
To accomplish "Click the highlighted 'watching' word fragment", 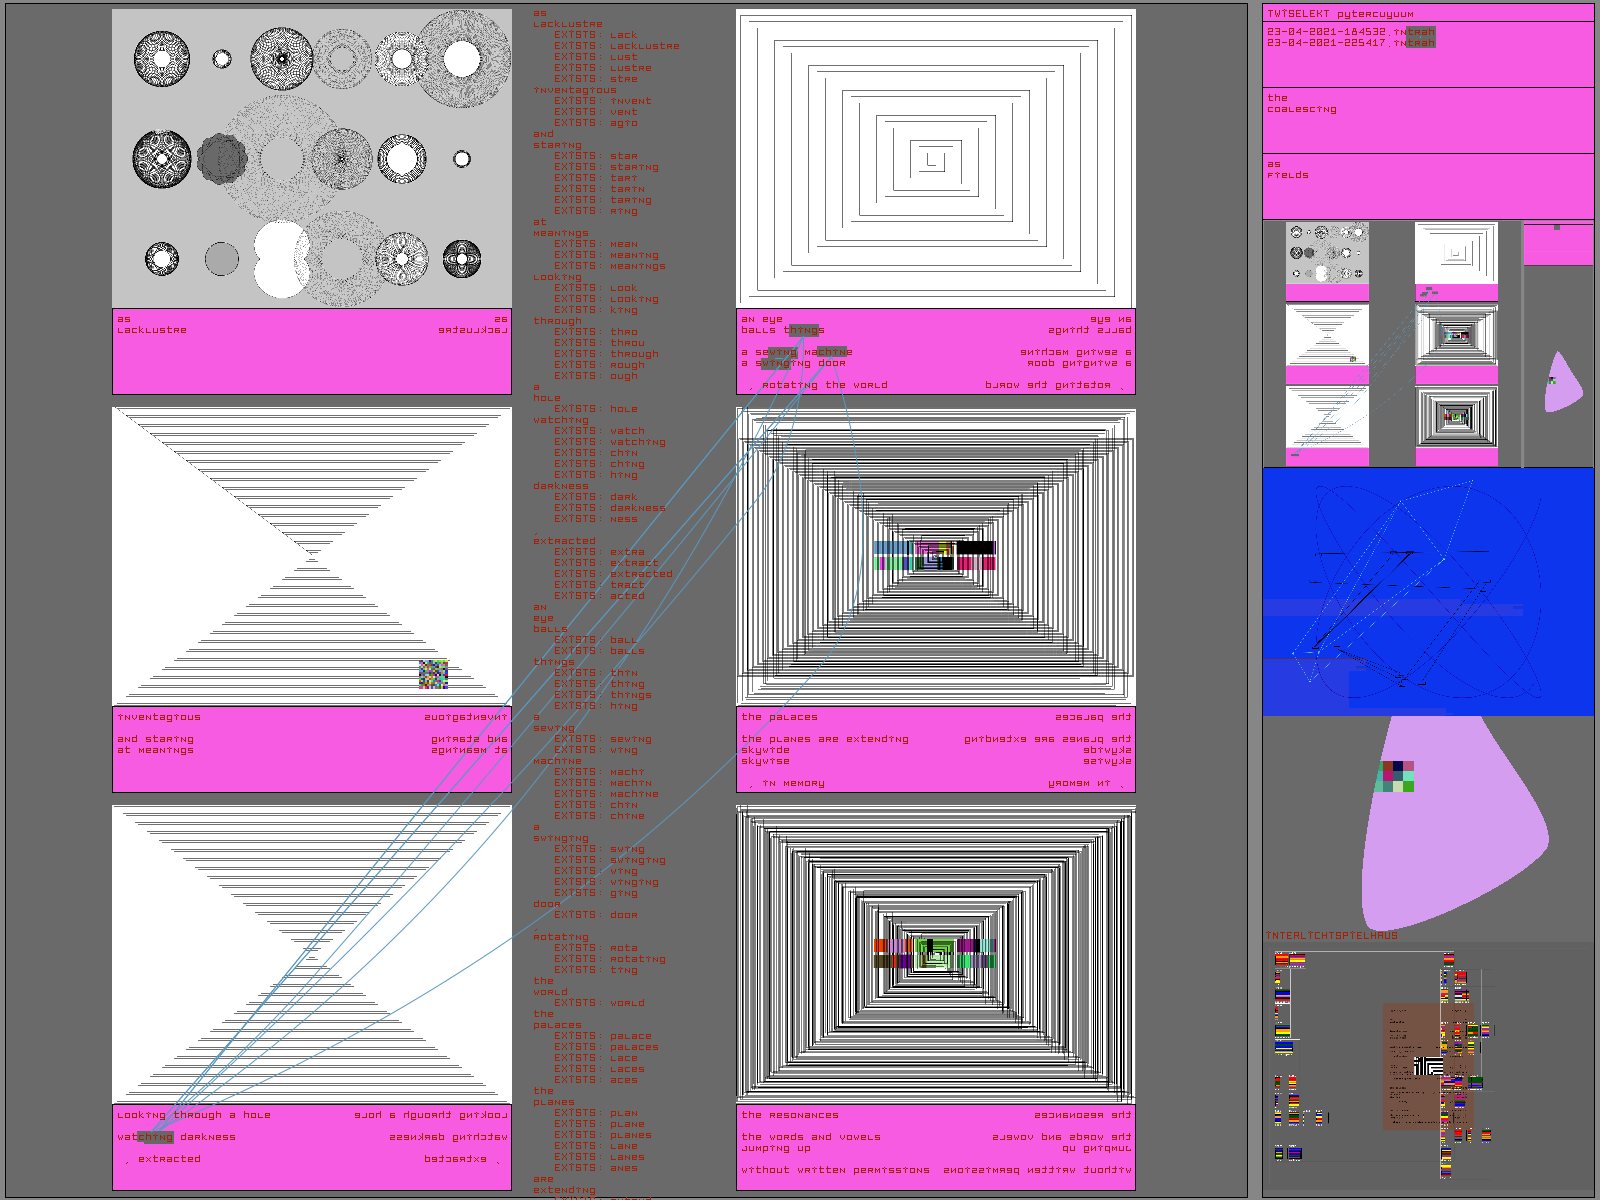I will pos(154,1137).
